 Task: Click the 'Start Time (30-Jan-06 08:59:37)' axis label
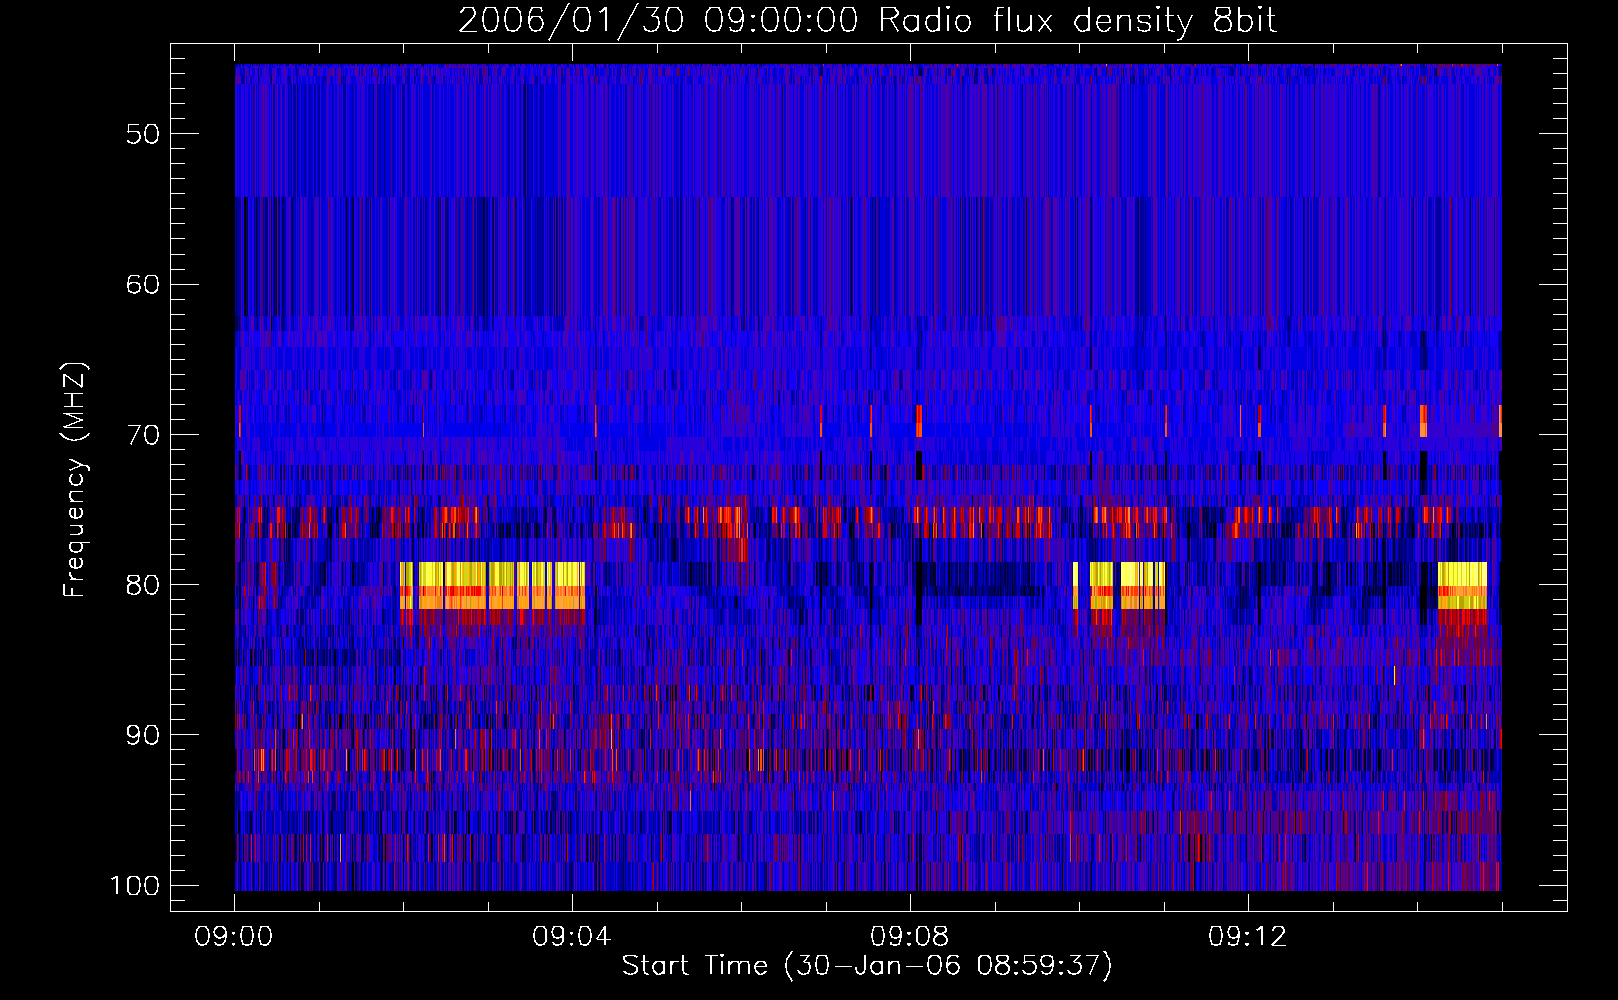pyautogui.click(x=867, y=966)
